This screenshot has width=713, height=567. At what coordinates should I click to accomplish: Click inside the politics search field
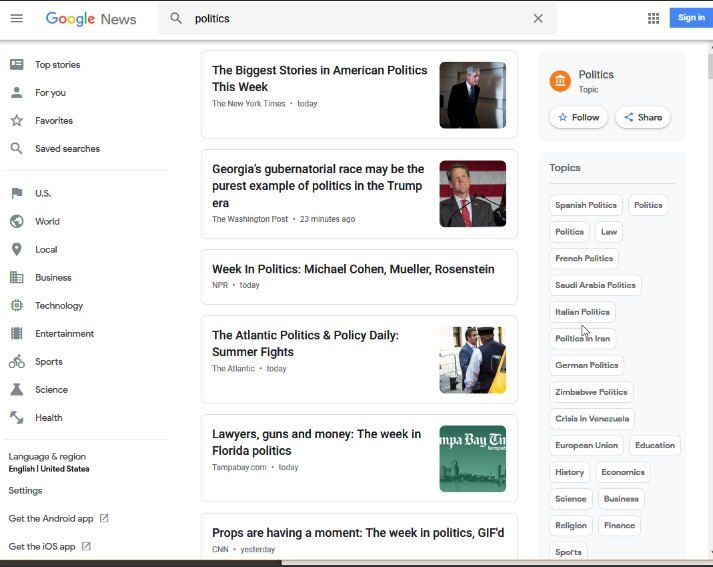350,18
